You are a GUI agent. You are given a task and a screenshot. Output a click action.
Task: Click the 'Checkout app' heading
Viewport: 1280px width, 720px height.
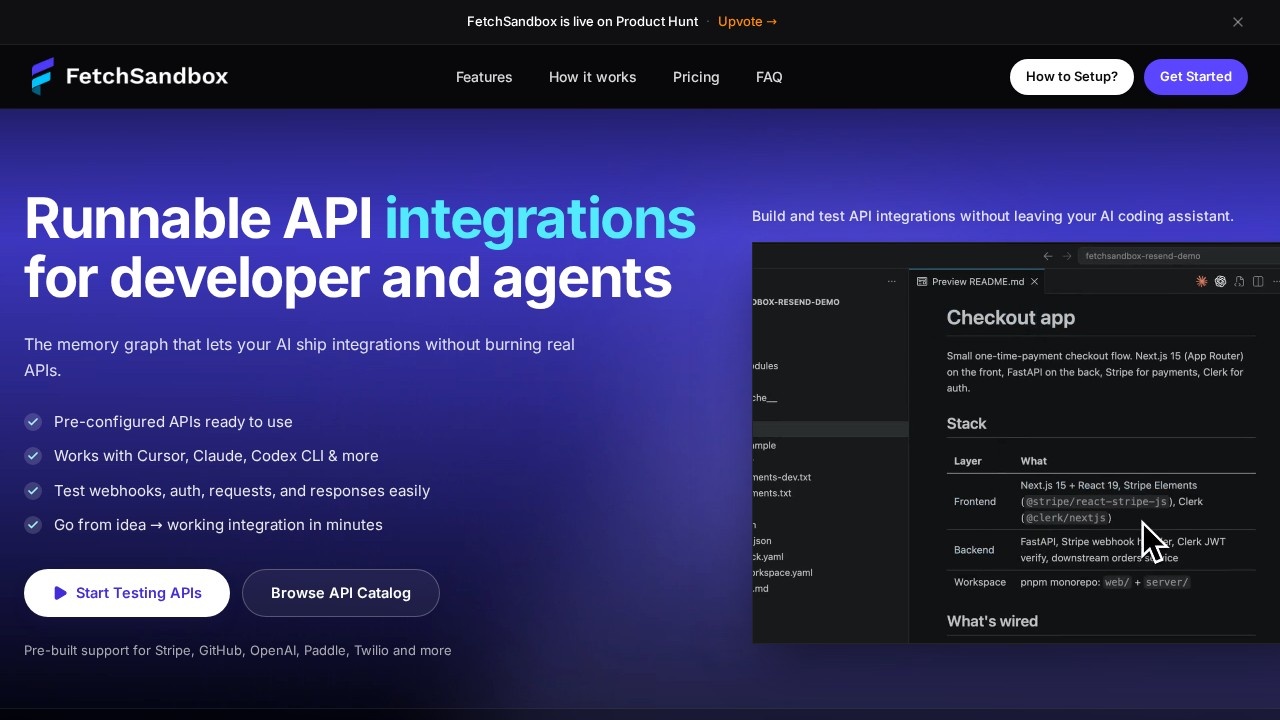1011,318
